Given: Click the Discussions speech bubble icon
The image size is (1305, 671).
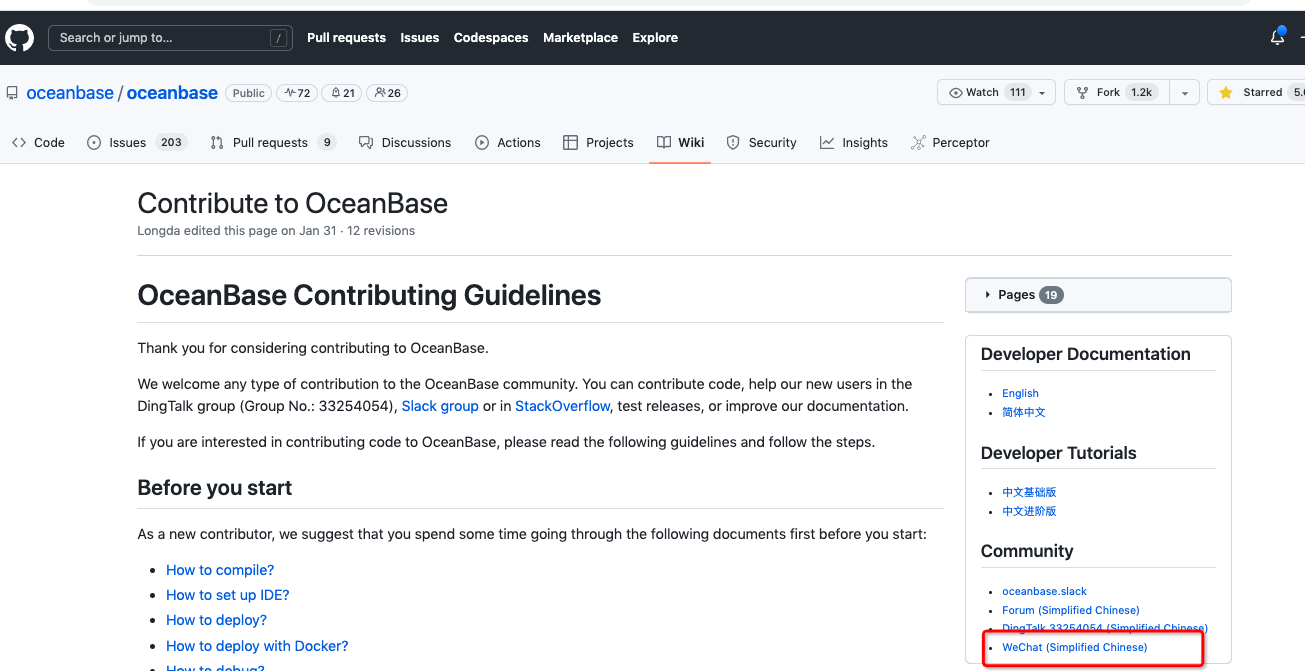Looking at the screenshot, I should (x=366, y=143).
